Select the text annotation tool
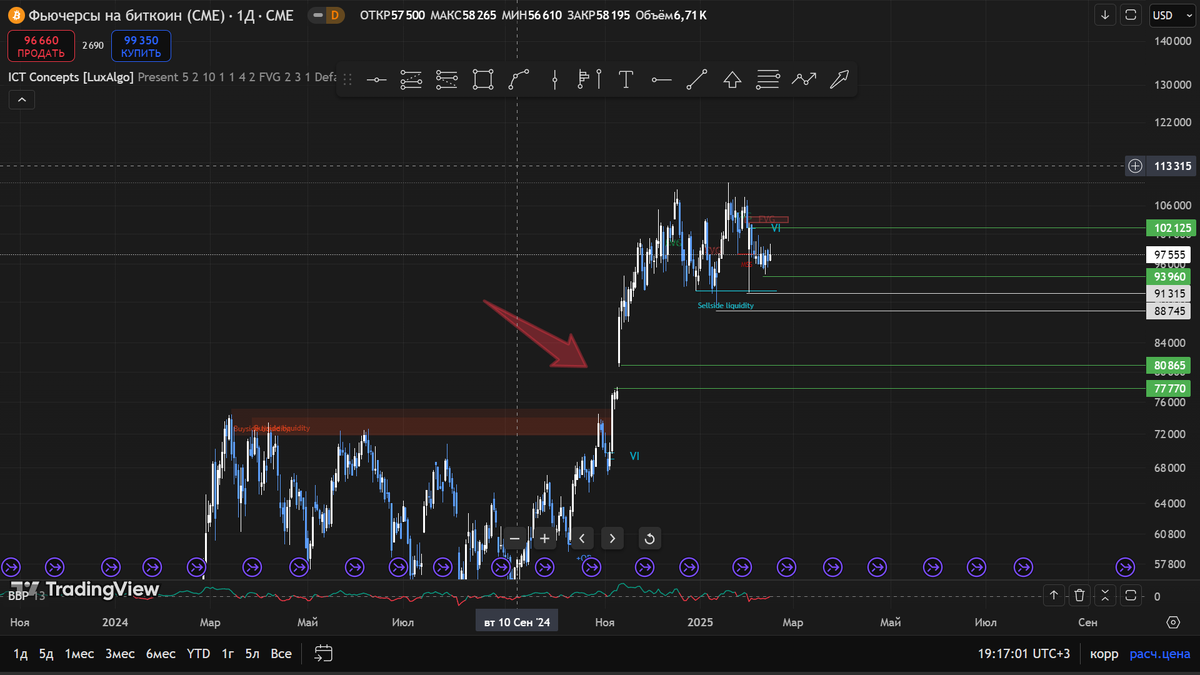 [626, 80]
